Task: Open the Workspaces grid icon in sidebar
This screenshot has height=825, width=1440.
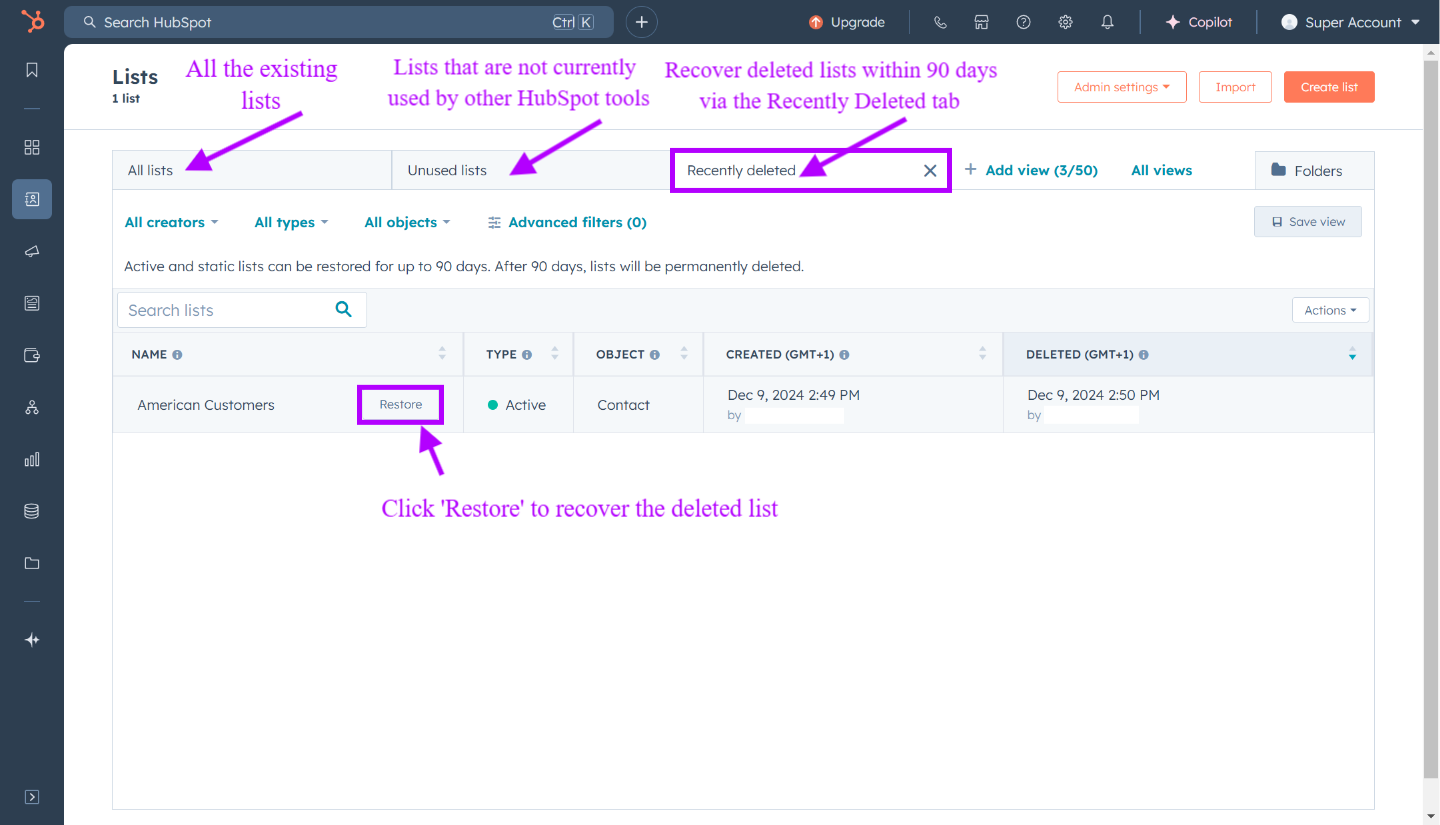Action: 32,147
